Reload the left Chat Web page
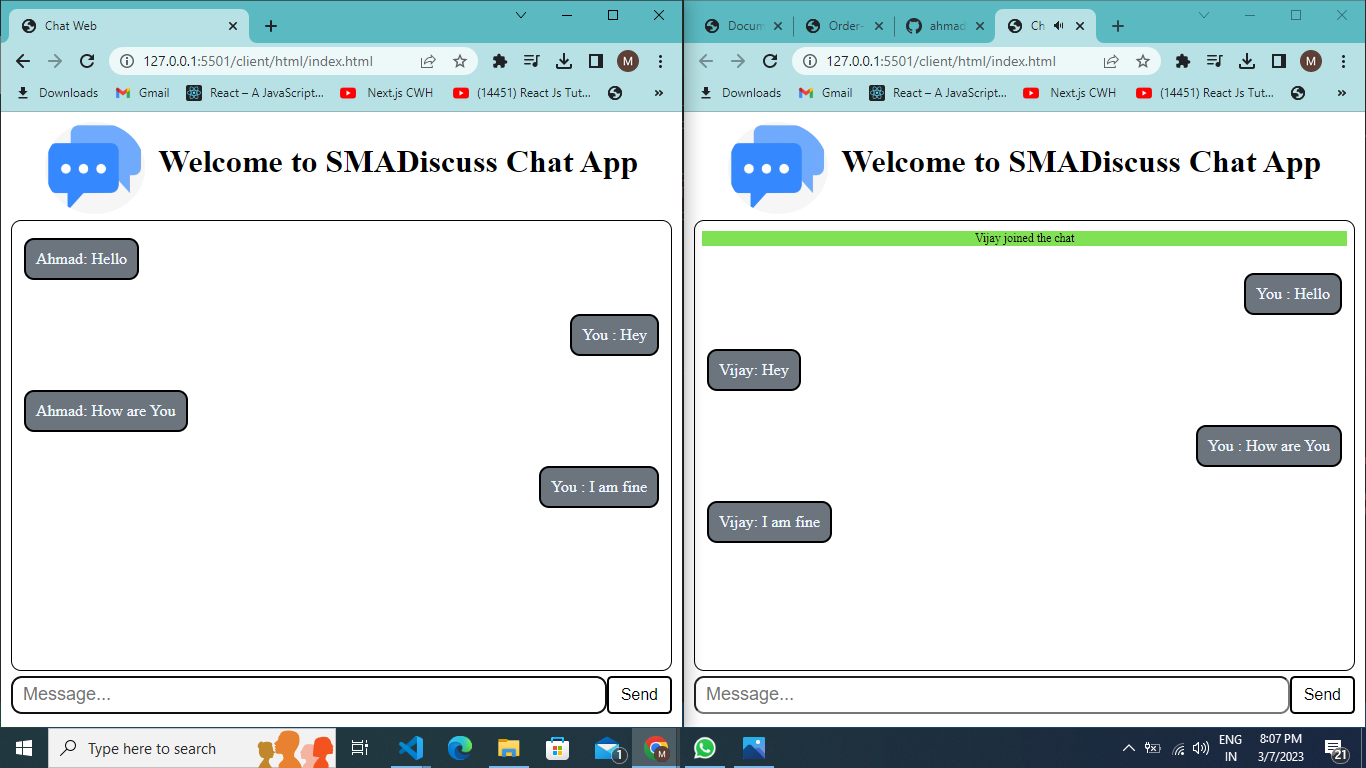The width and height of the screenshot is (1366, 768). pyautogui.click(x=87, y=61)
